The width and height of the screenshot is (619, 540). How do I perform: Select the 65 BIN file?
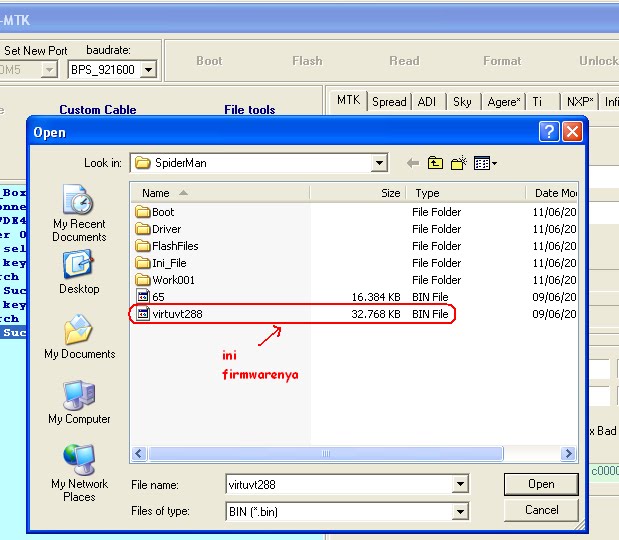pos(150,297)
